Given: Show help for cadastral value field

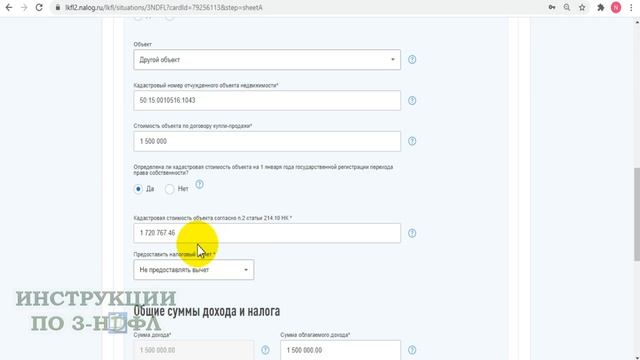Looking at the screenshot, I should pos(412,233).
